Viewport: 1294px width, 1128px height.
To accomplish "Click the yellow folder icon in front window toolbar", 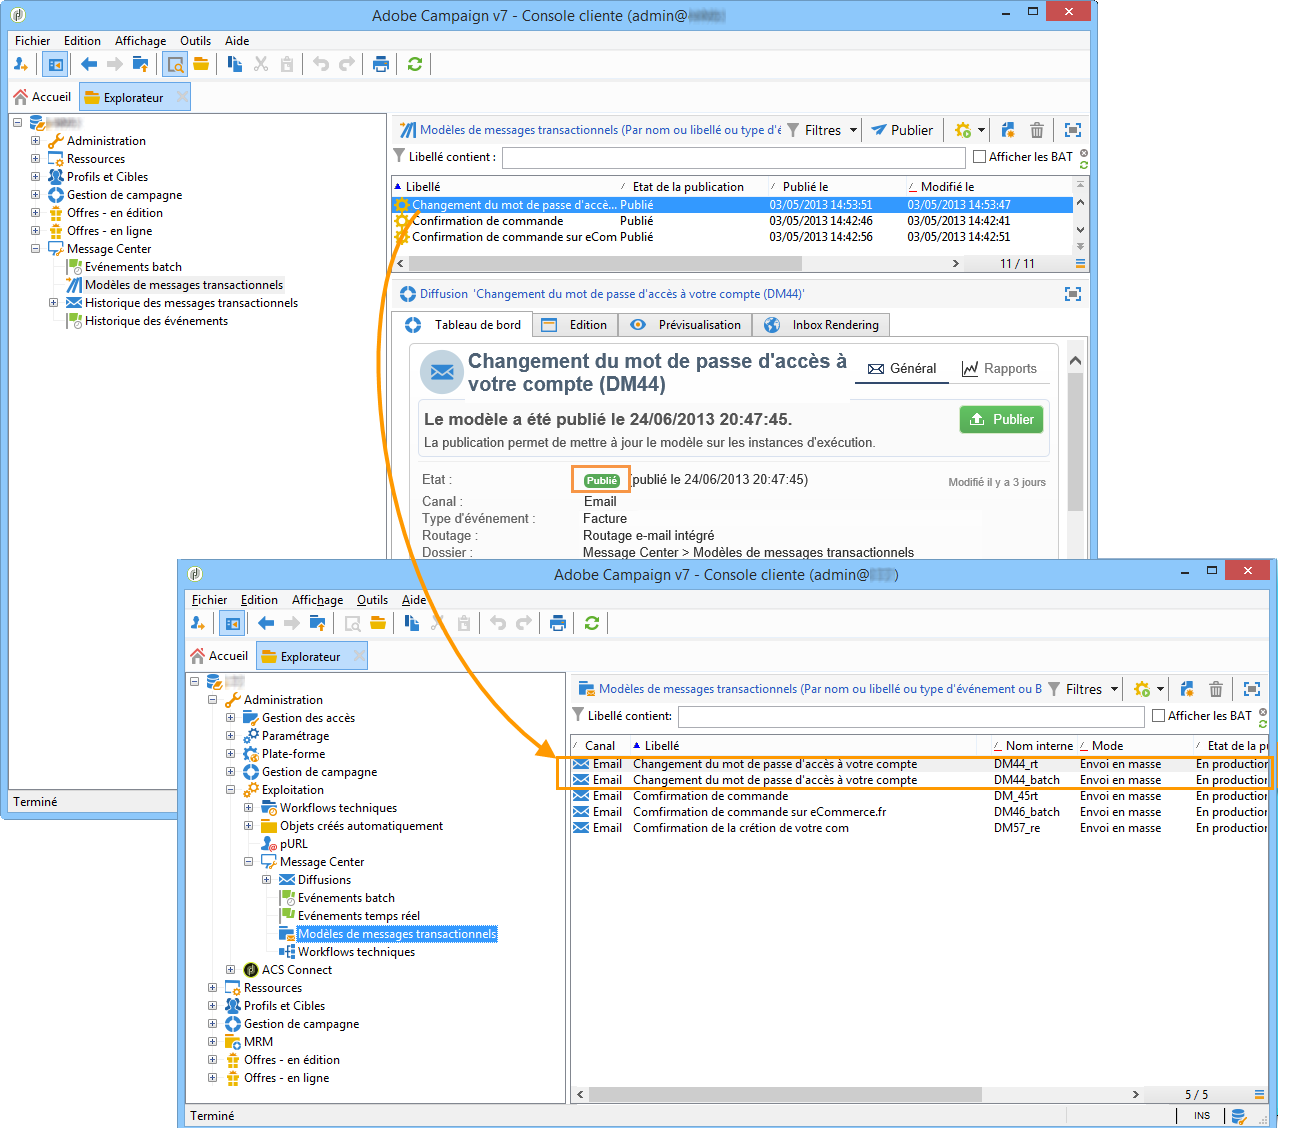I will pyautogui.click(x=378, y=623).
